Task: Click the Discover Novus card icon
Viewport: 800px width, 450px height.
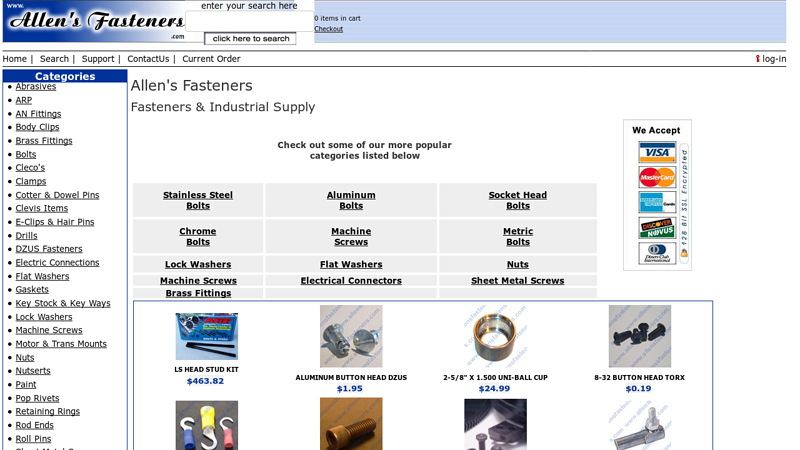Action: (x=657, y=228)
